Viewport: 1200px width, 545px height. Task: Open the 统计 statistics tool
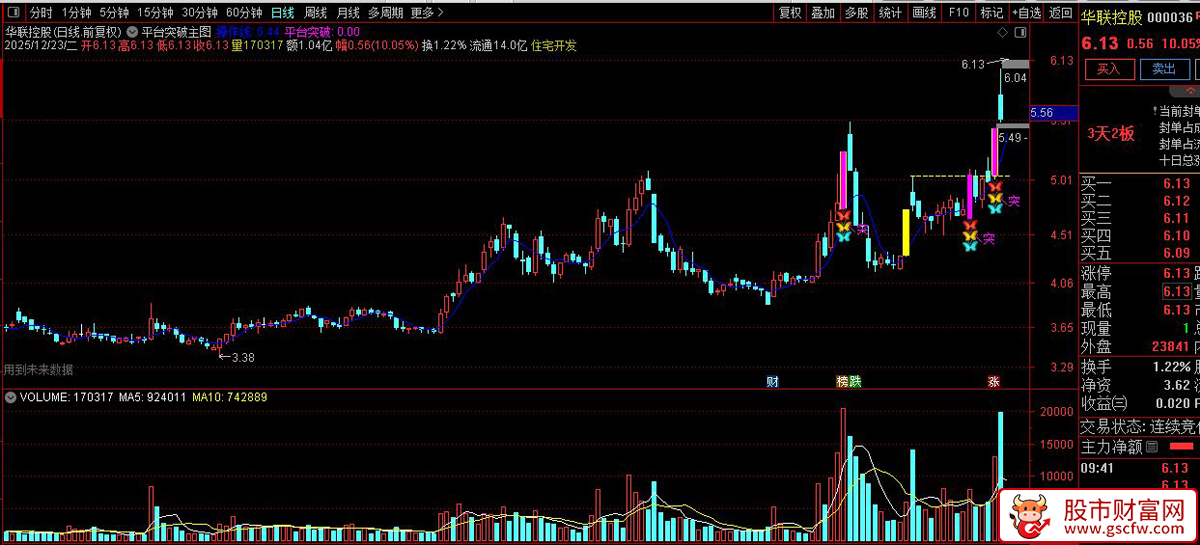(x=890, y=13)
